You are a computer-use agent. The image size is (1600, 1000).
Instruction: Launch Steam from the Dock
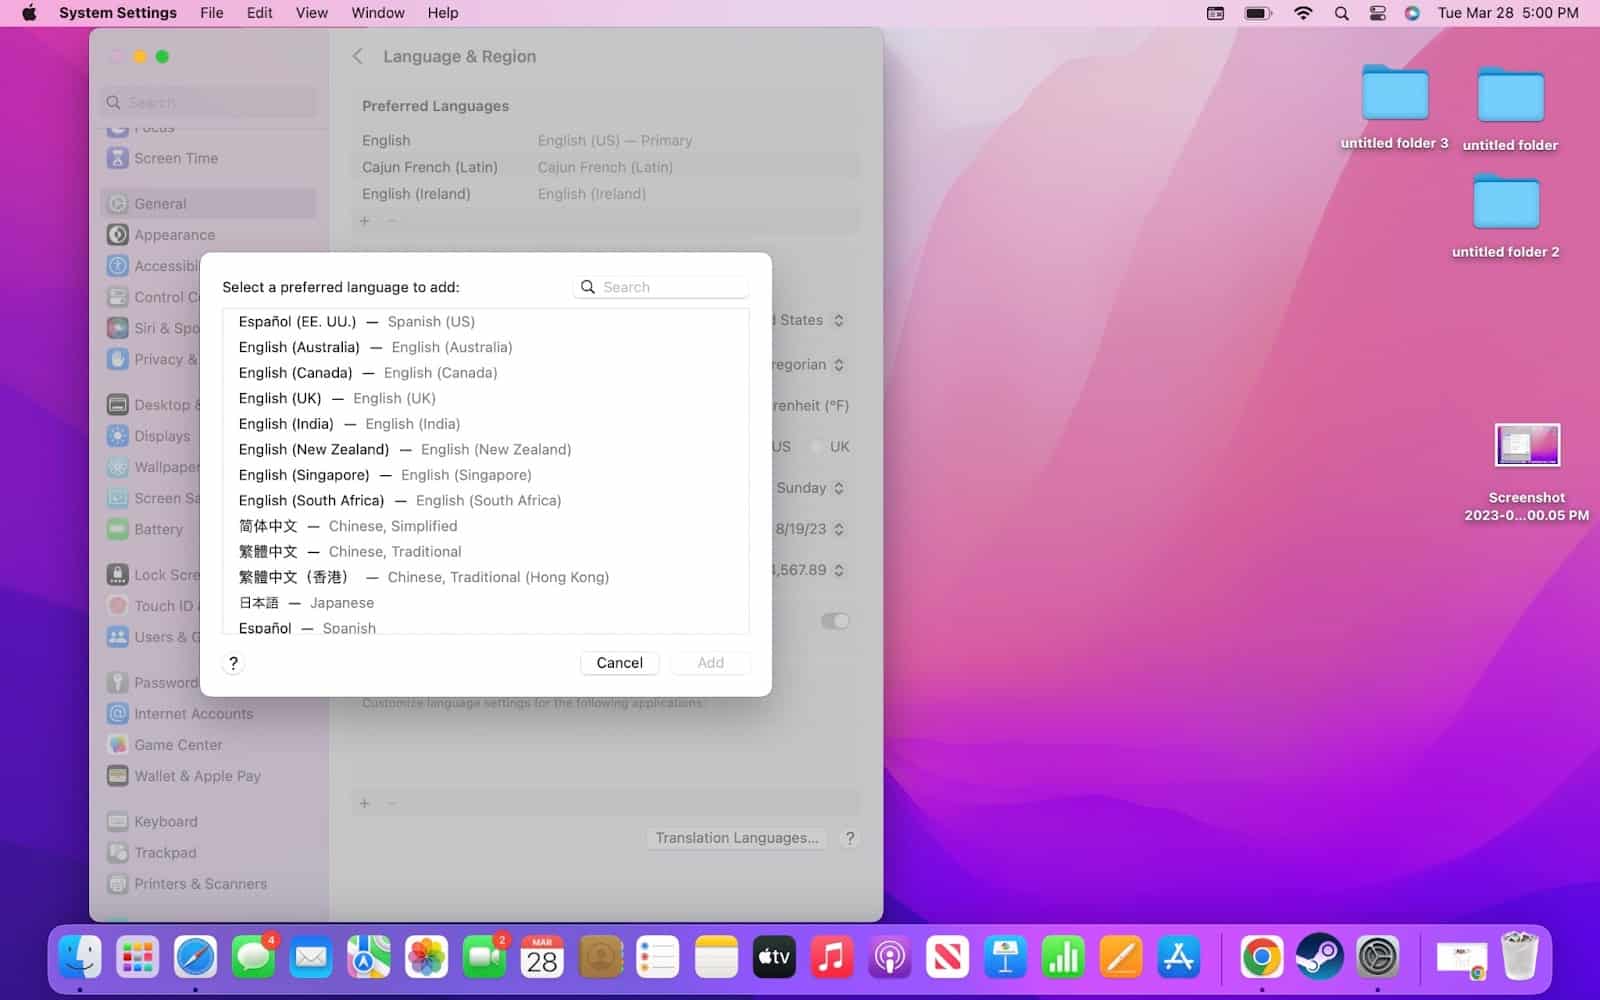pos(1319,957)
